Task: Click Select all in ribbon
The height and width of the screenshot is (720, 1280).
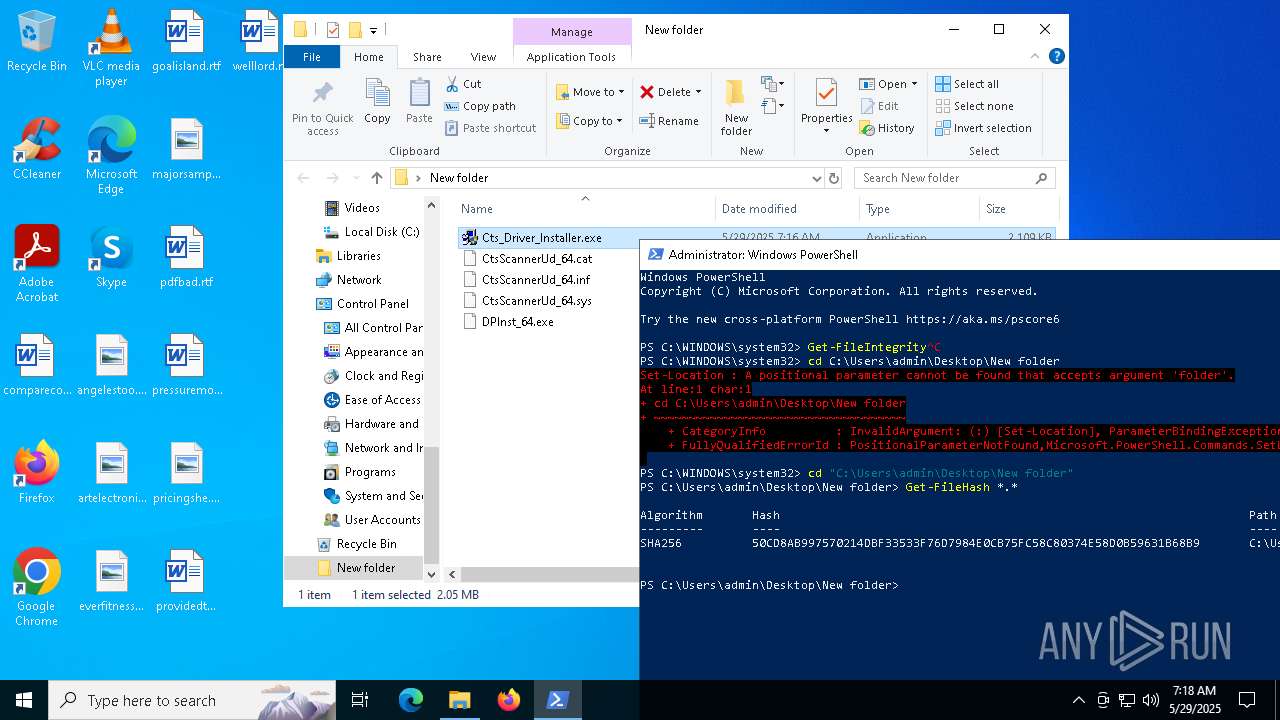Action: [x=967, y=84]
